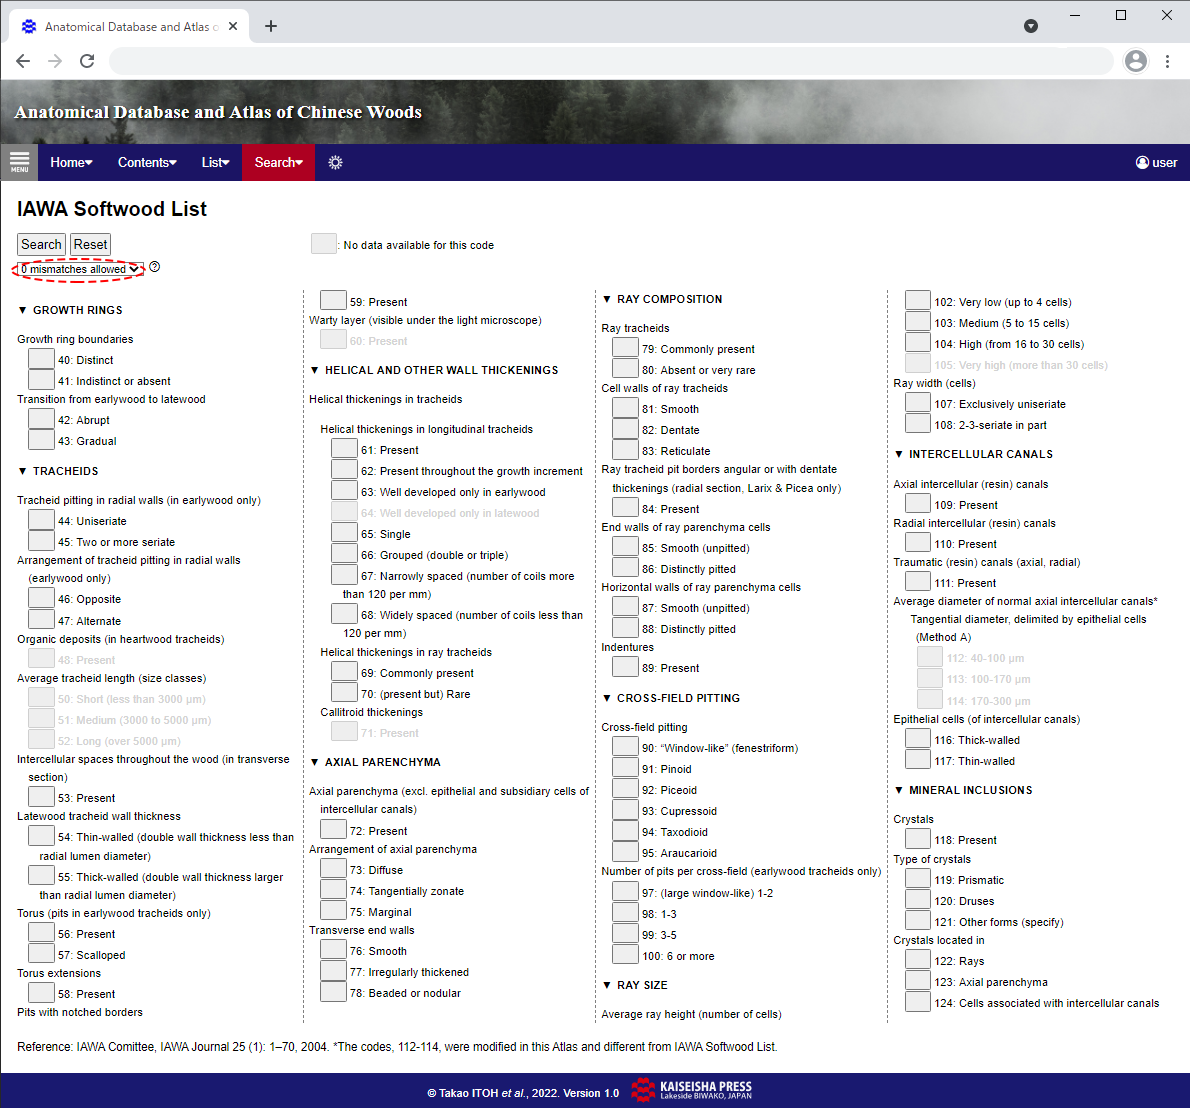
Task: Tick 47: Alternate tracheid pitting
Action: coord(41,619)
